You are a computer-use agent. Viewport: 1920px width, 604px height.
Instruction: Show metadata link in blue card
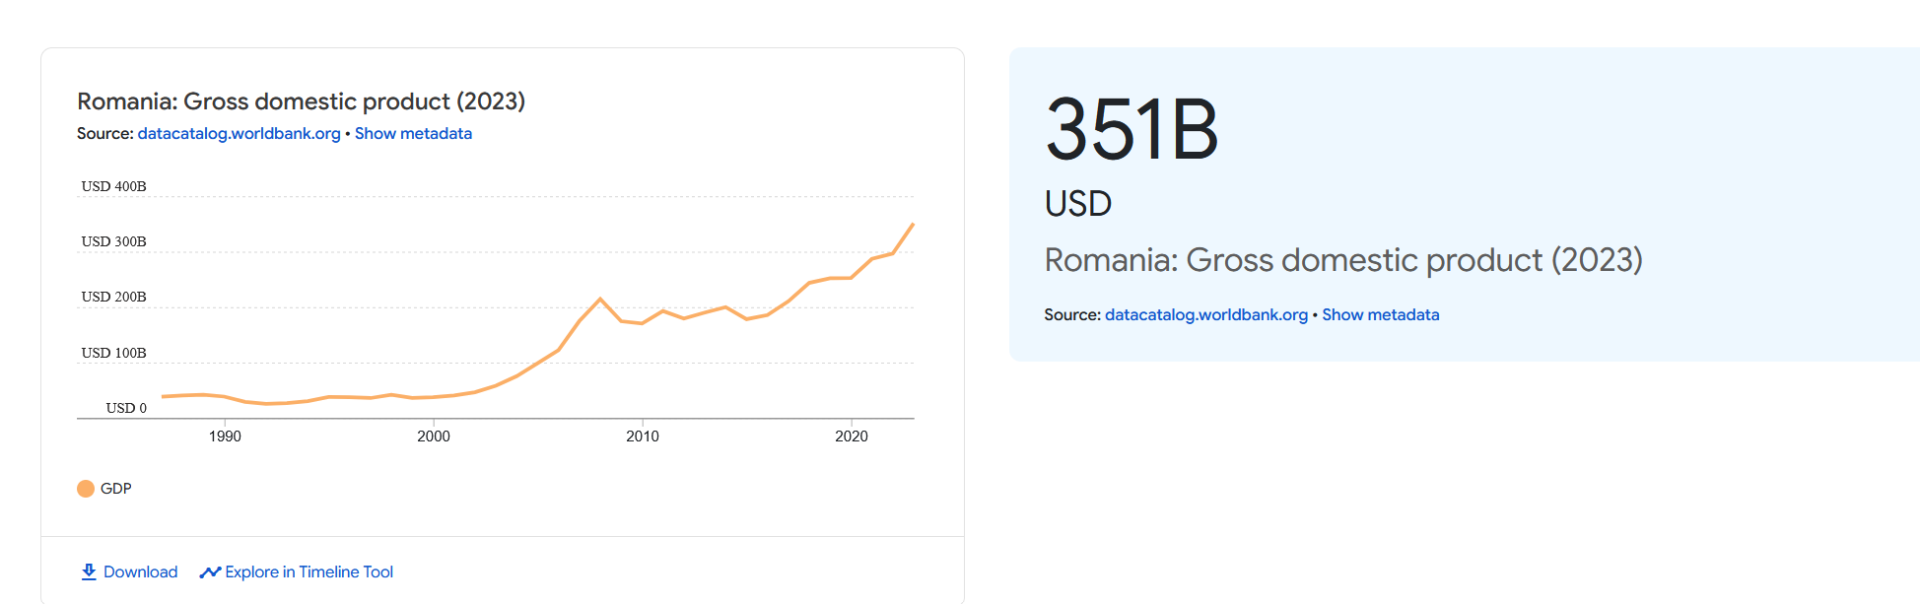click(1381, 315)
